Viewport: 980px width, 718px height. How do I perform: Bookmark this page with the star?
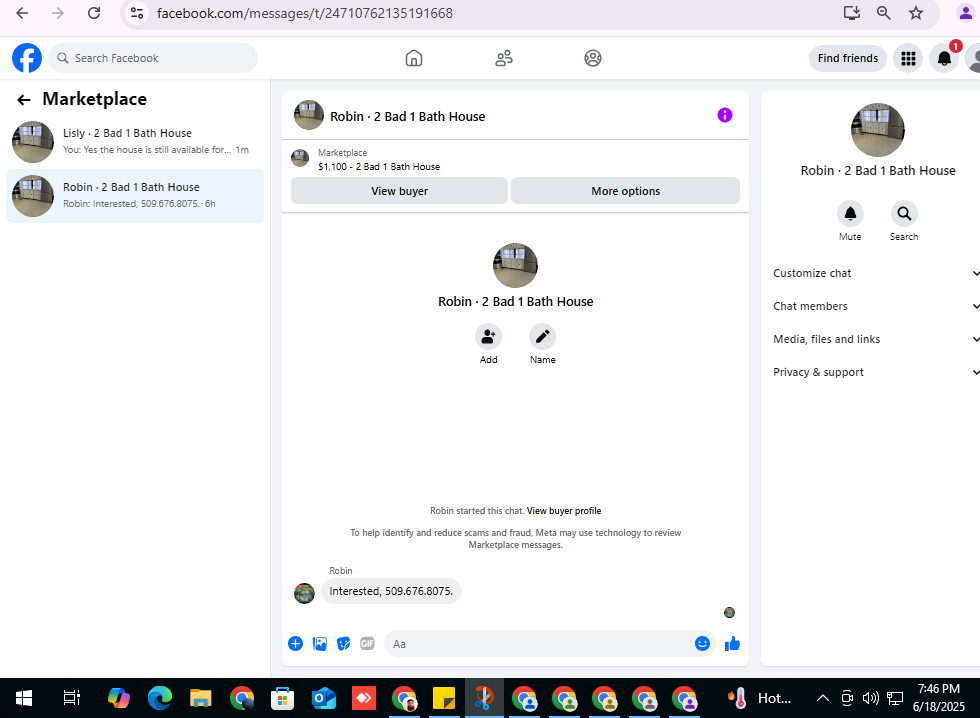[916, 13]
